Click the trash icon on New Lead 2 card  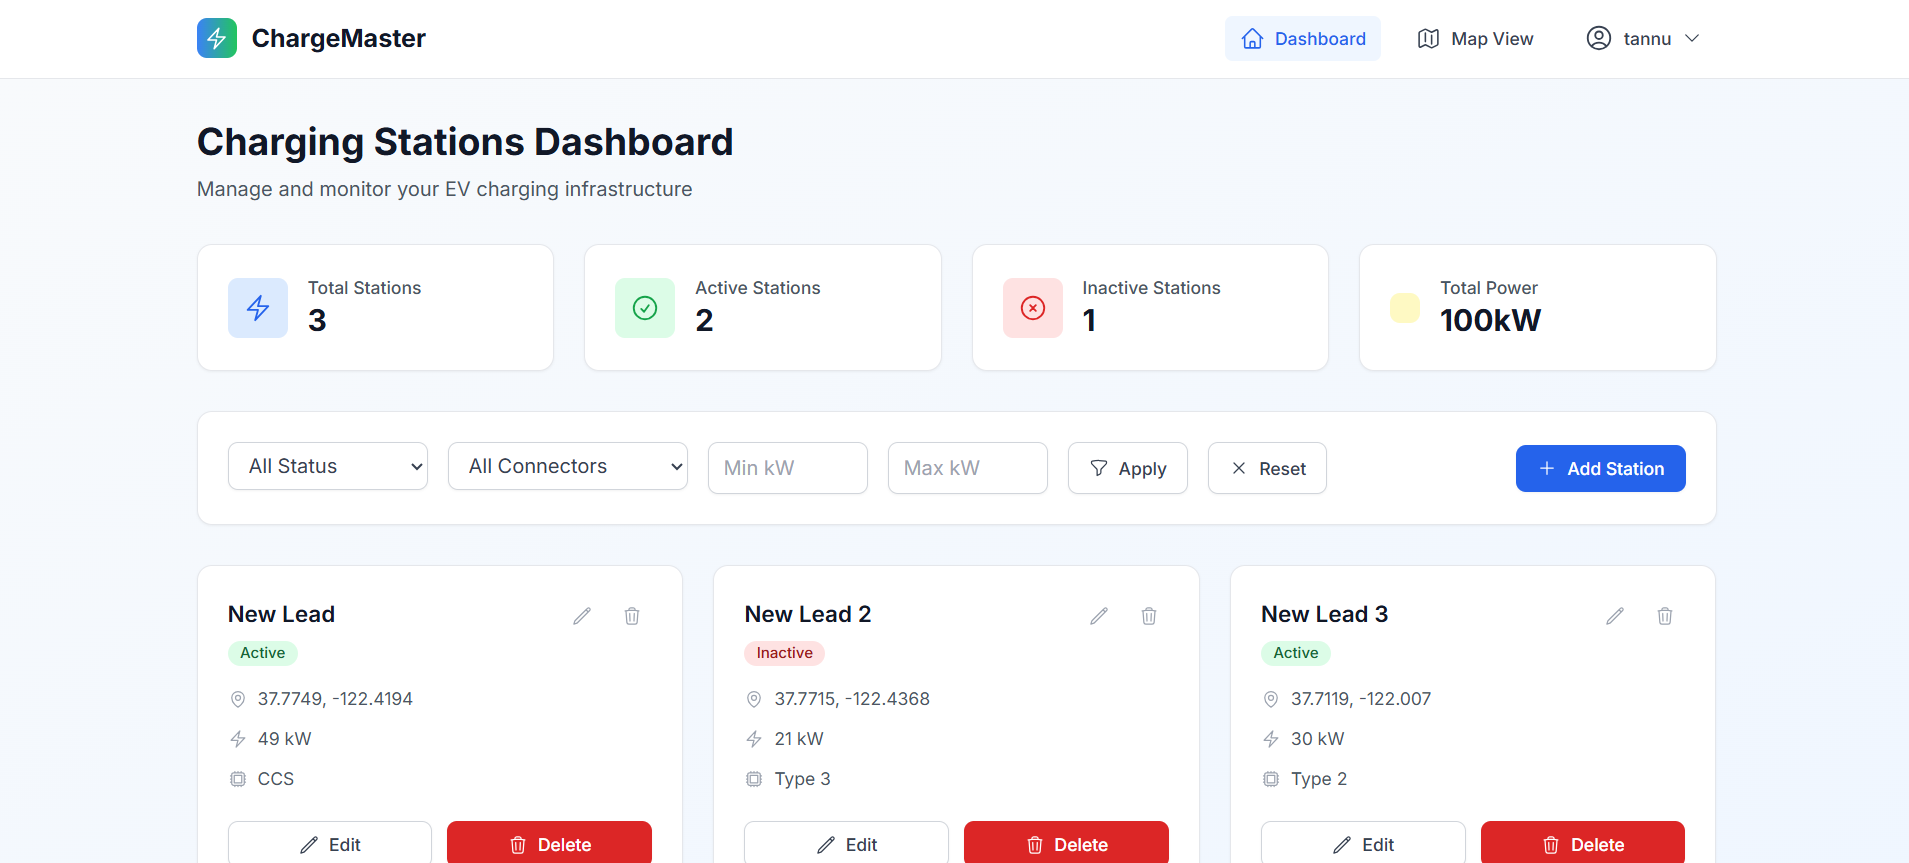pyautogui.click(x=1149, y=616)
